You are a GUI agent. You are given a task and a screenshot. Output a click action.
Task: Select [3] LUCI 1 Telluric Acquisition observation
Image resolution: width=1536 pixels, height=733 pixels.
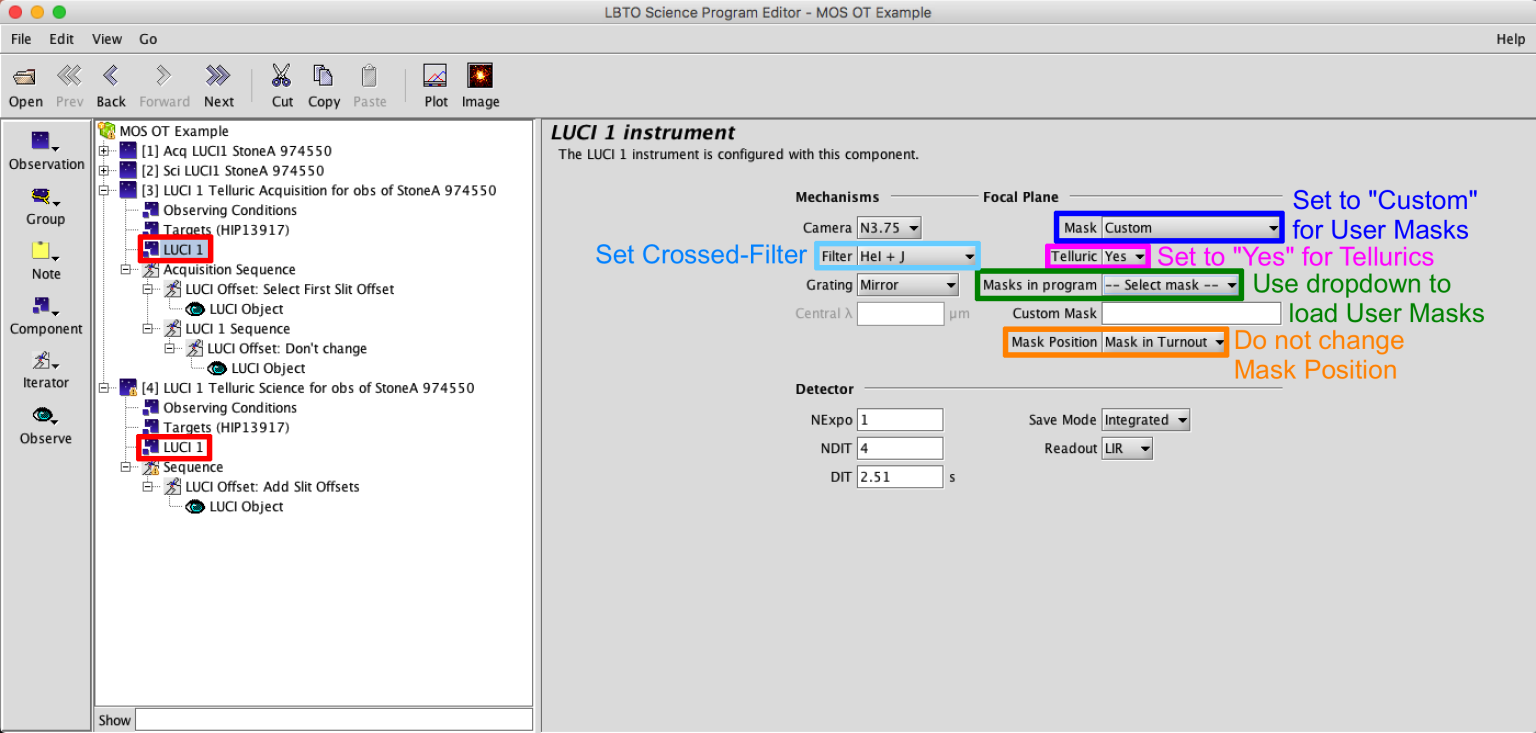[x=318, y=190]
